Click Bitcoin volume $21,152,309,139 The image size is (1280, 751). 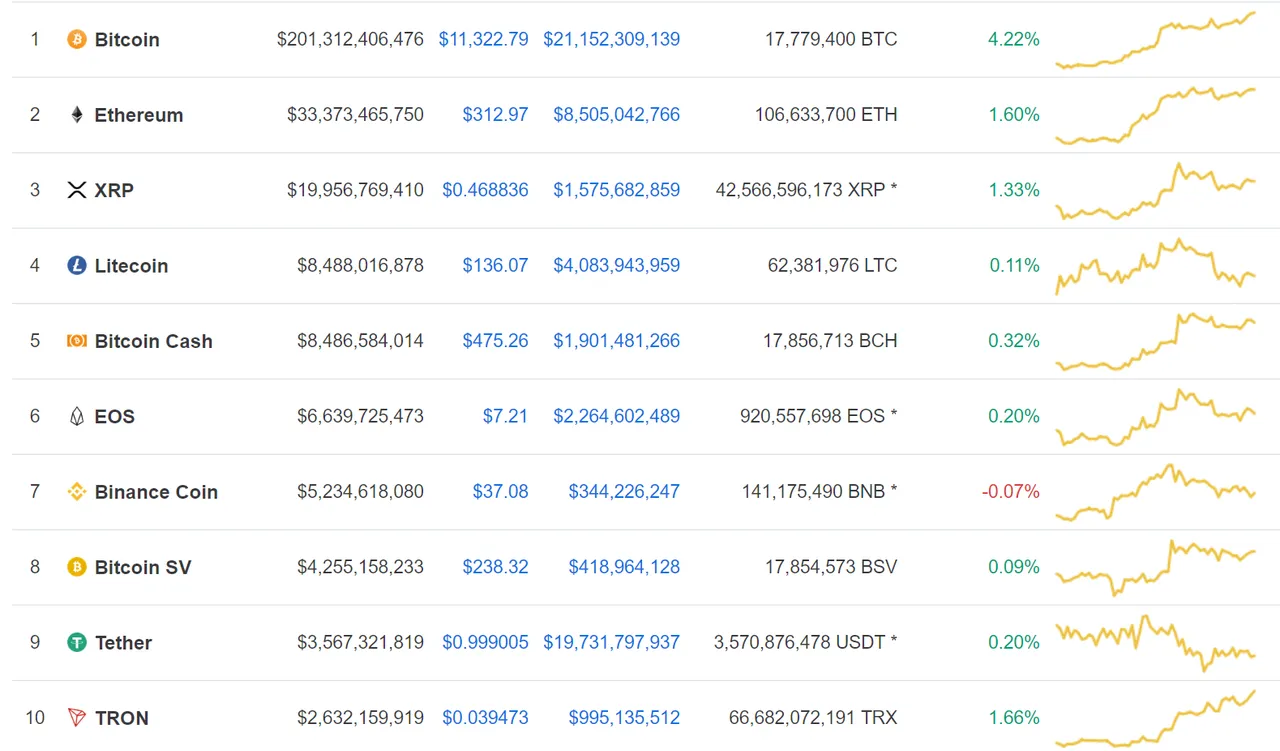point(612,40)
